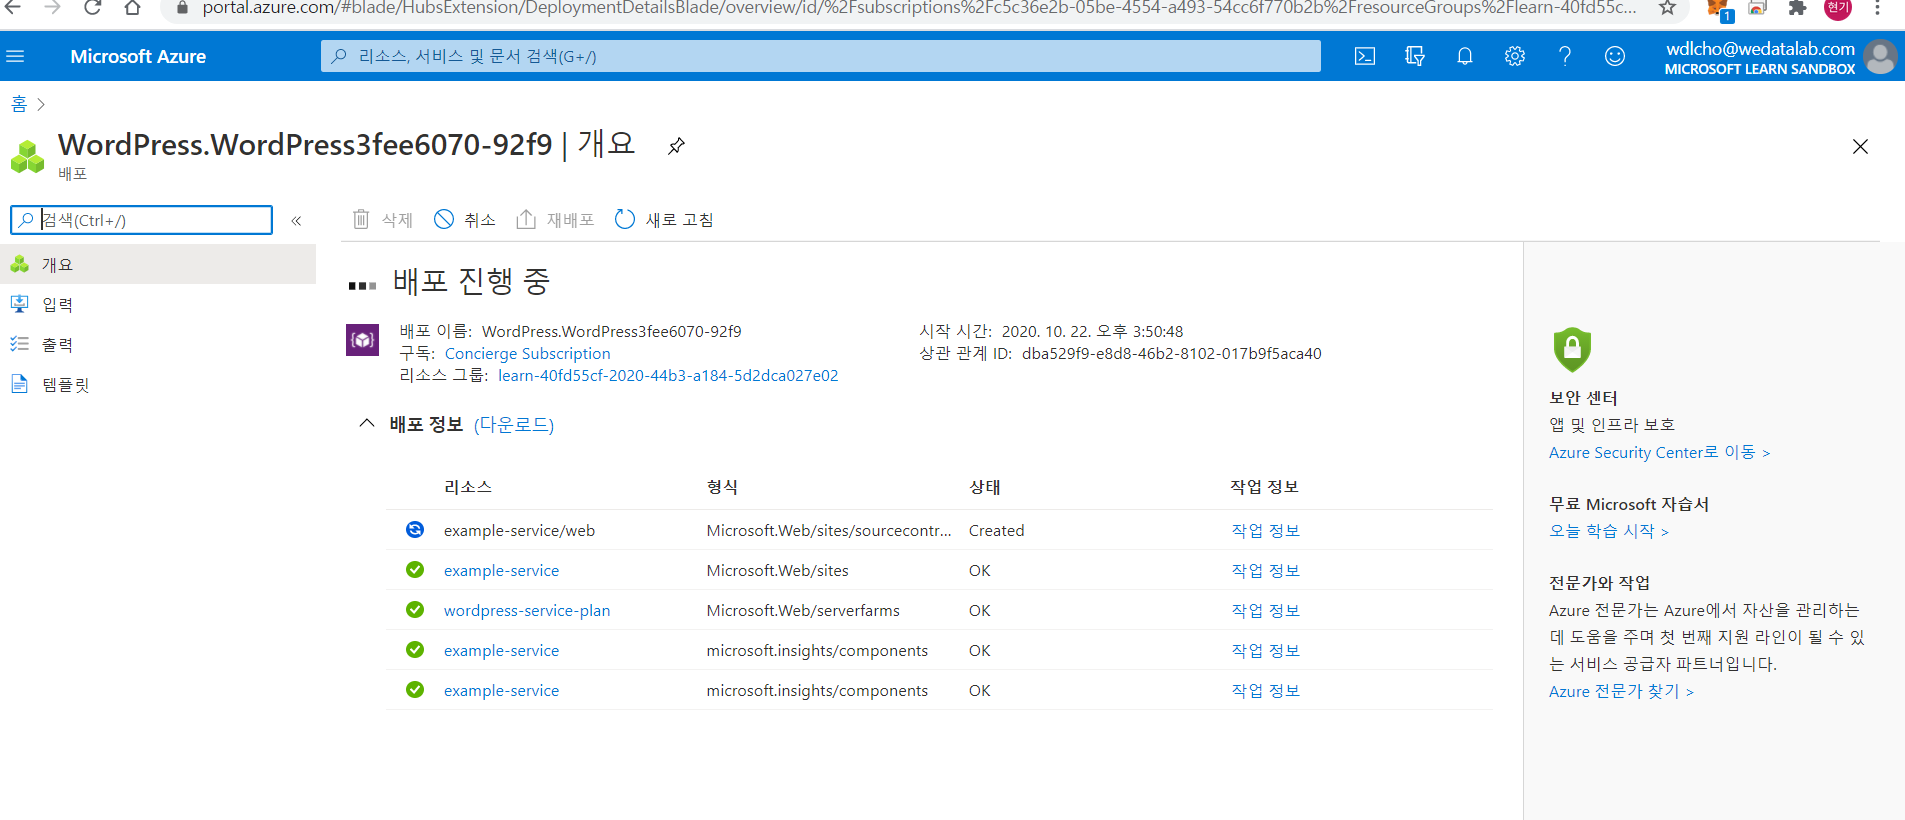Open the feedback smiley icon

tap(1615, 56)
